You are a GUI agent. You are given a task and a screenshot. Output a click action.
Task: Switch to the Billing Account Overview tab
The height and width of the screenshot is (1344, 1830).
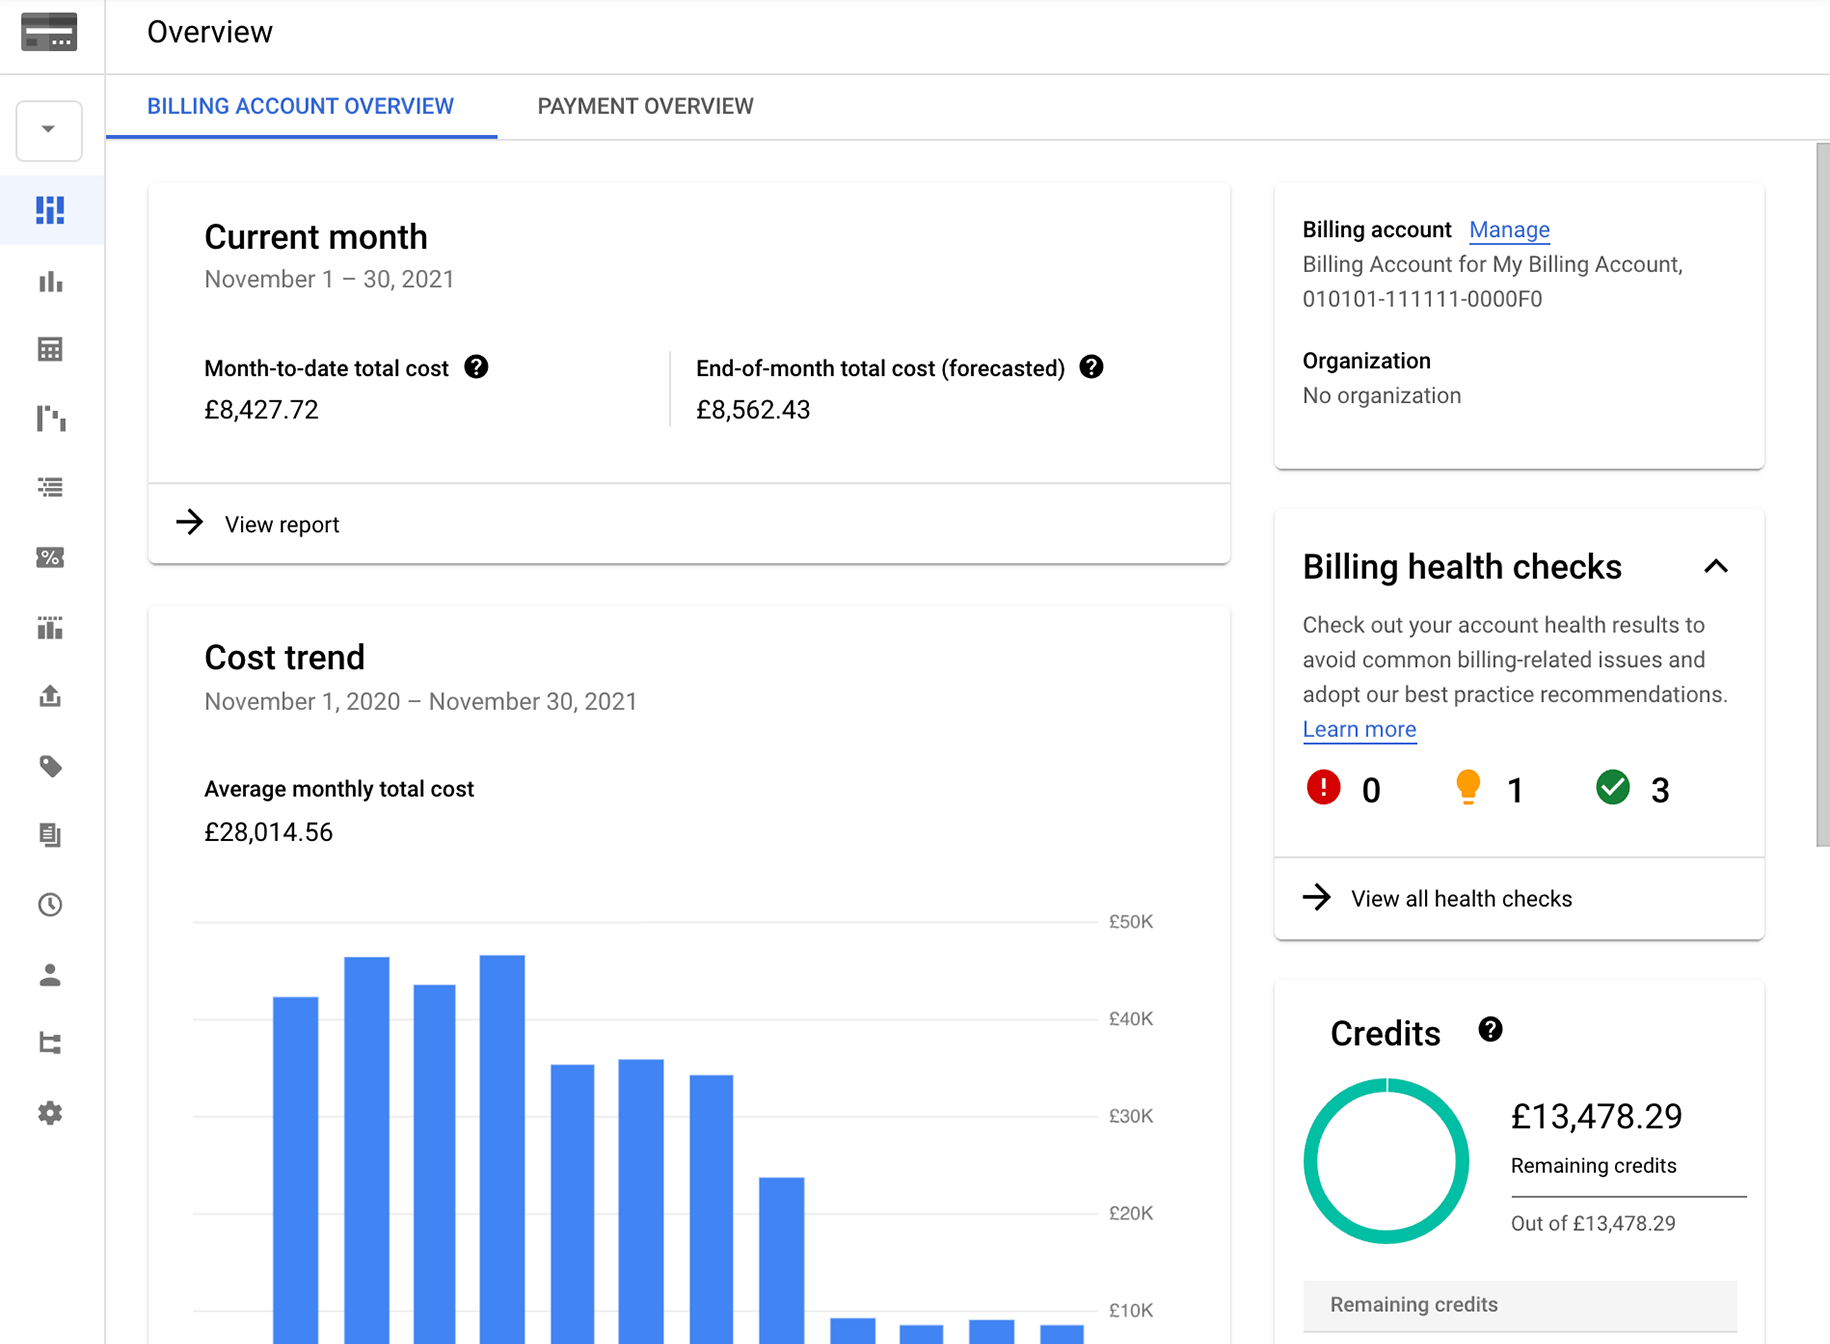pyautogui.click(x=300, y=106)
